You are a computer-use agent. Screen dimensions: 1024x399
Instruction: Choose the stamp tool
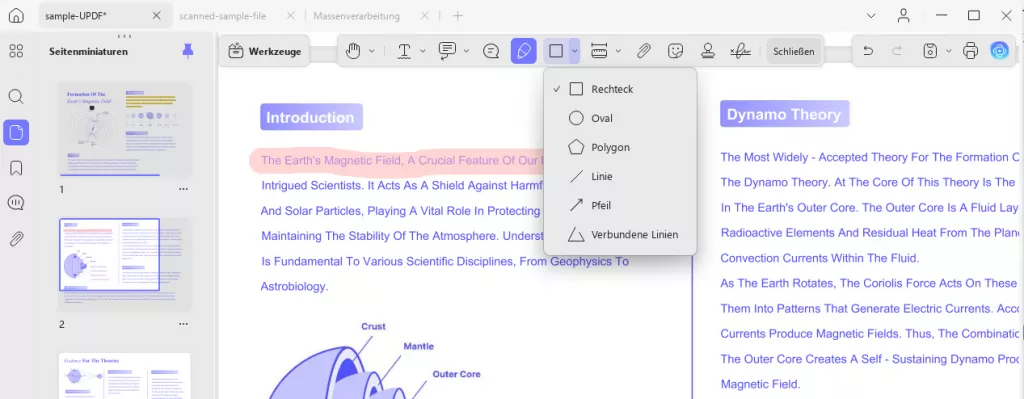(707, 51)
